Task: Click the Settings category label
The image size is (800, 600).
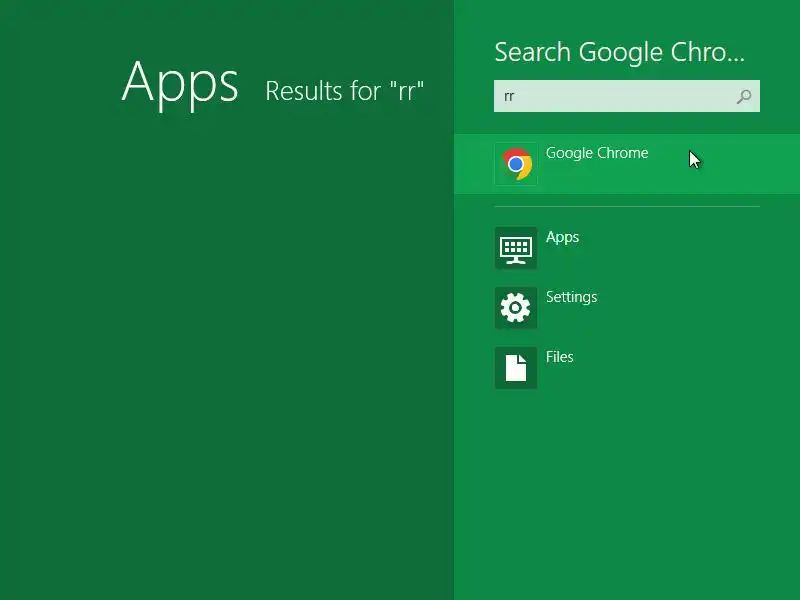Action: [x=571, y=297]
